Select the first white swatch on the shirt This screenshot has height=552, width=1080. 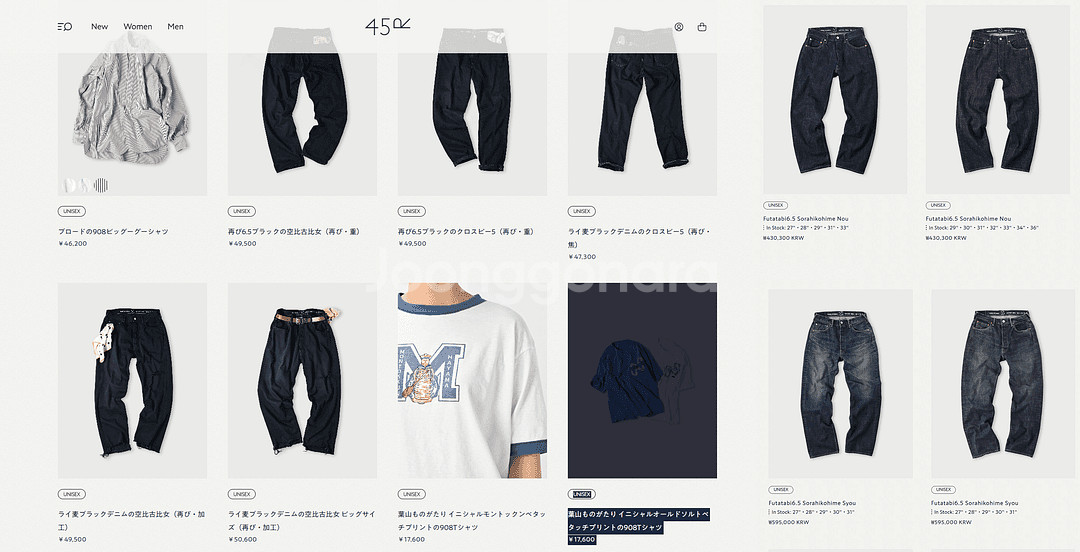pyautogui.click(x=70, y=185)
